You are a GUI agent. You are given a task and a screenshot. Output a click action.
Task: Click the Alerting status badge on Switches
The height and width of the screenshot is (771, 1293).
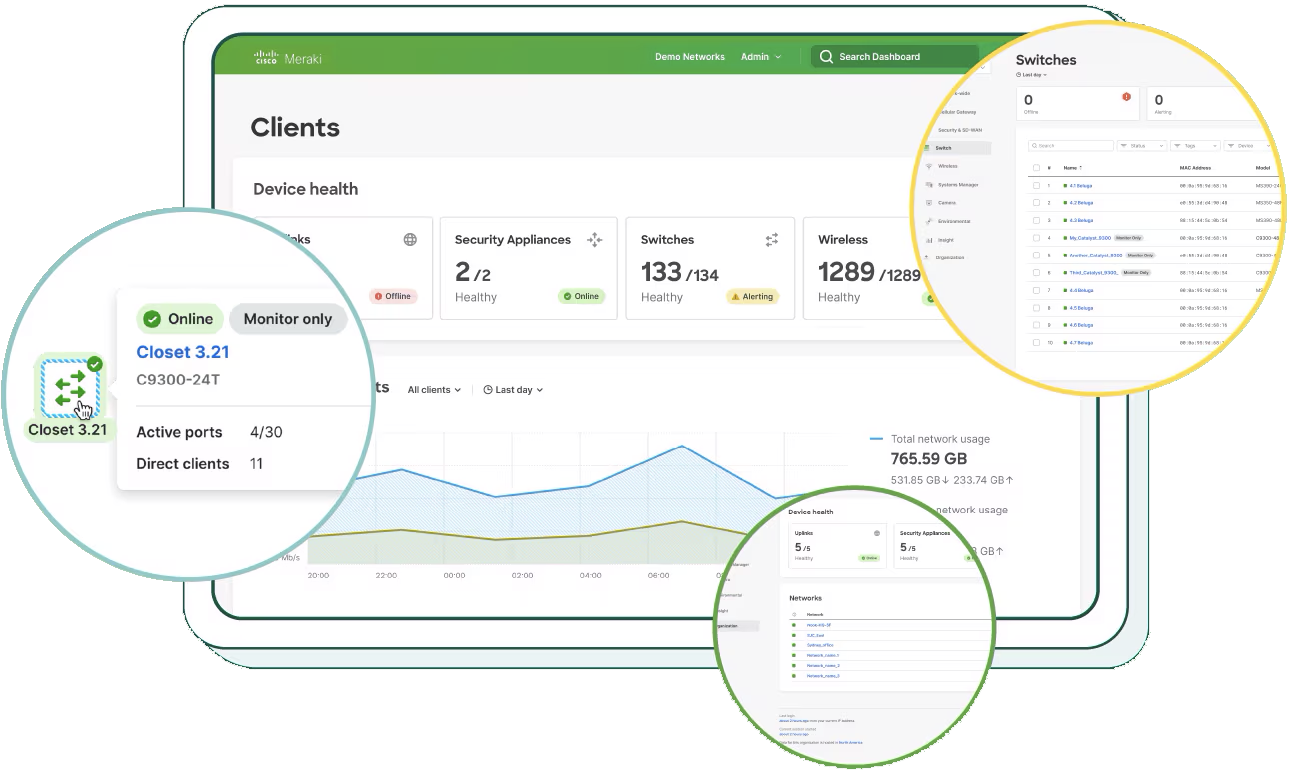[752, 297]
